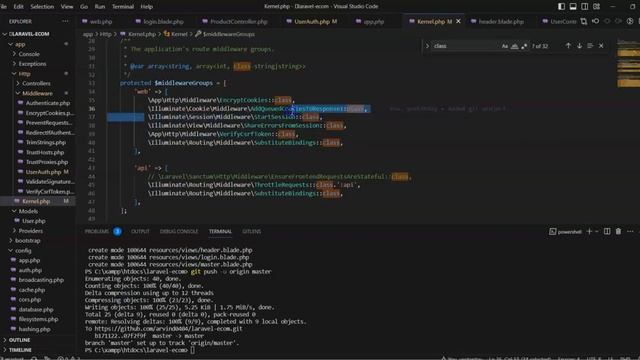Switch to app.php editor tab

coord(373,21)
